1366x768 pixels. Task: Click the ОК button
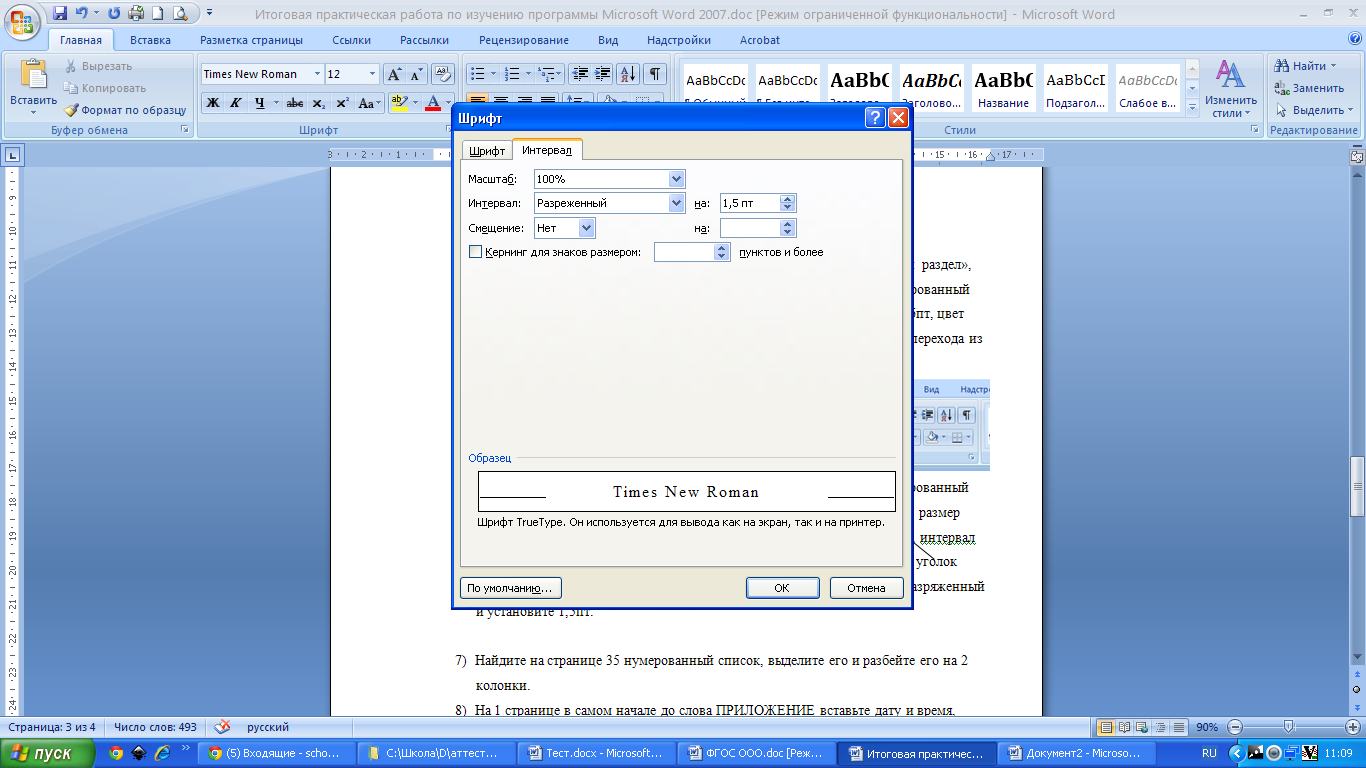[783, 588]
